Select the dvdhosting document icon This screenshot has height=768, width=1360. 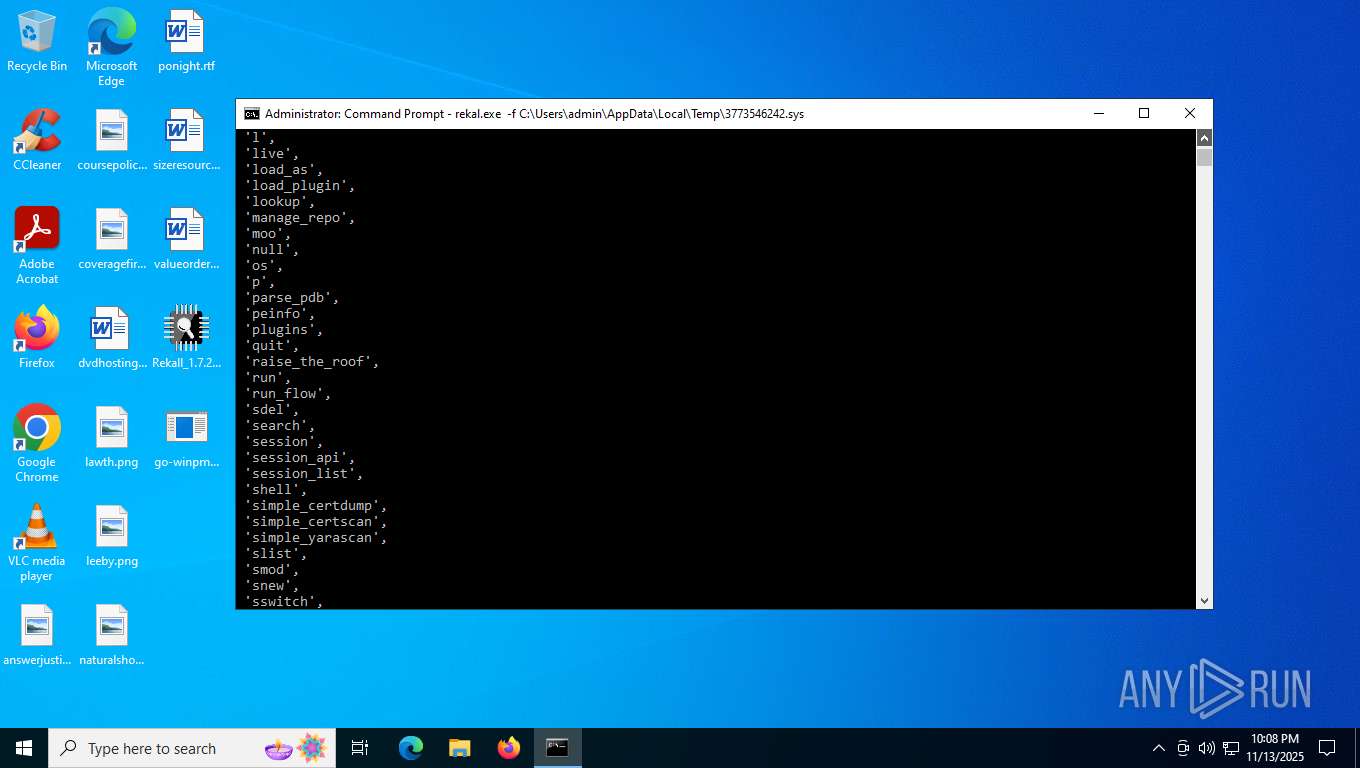[x=111, y=338]
